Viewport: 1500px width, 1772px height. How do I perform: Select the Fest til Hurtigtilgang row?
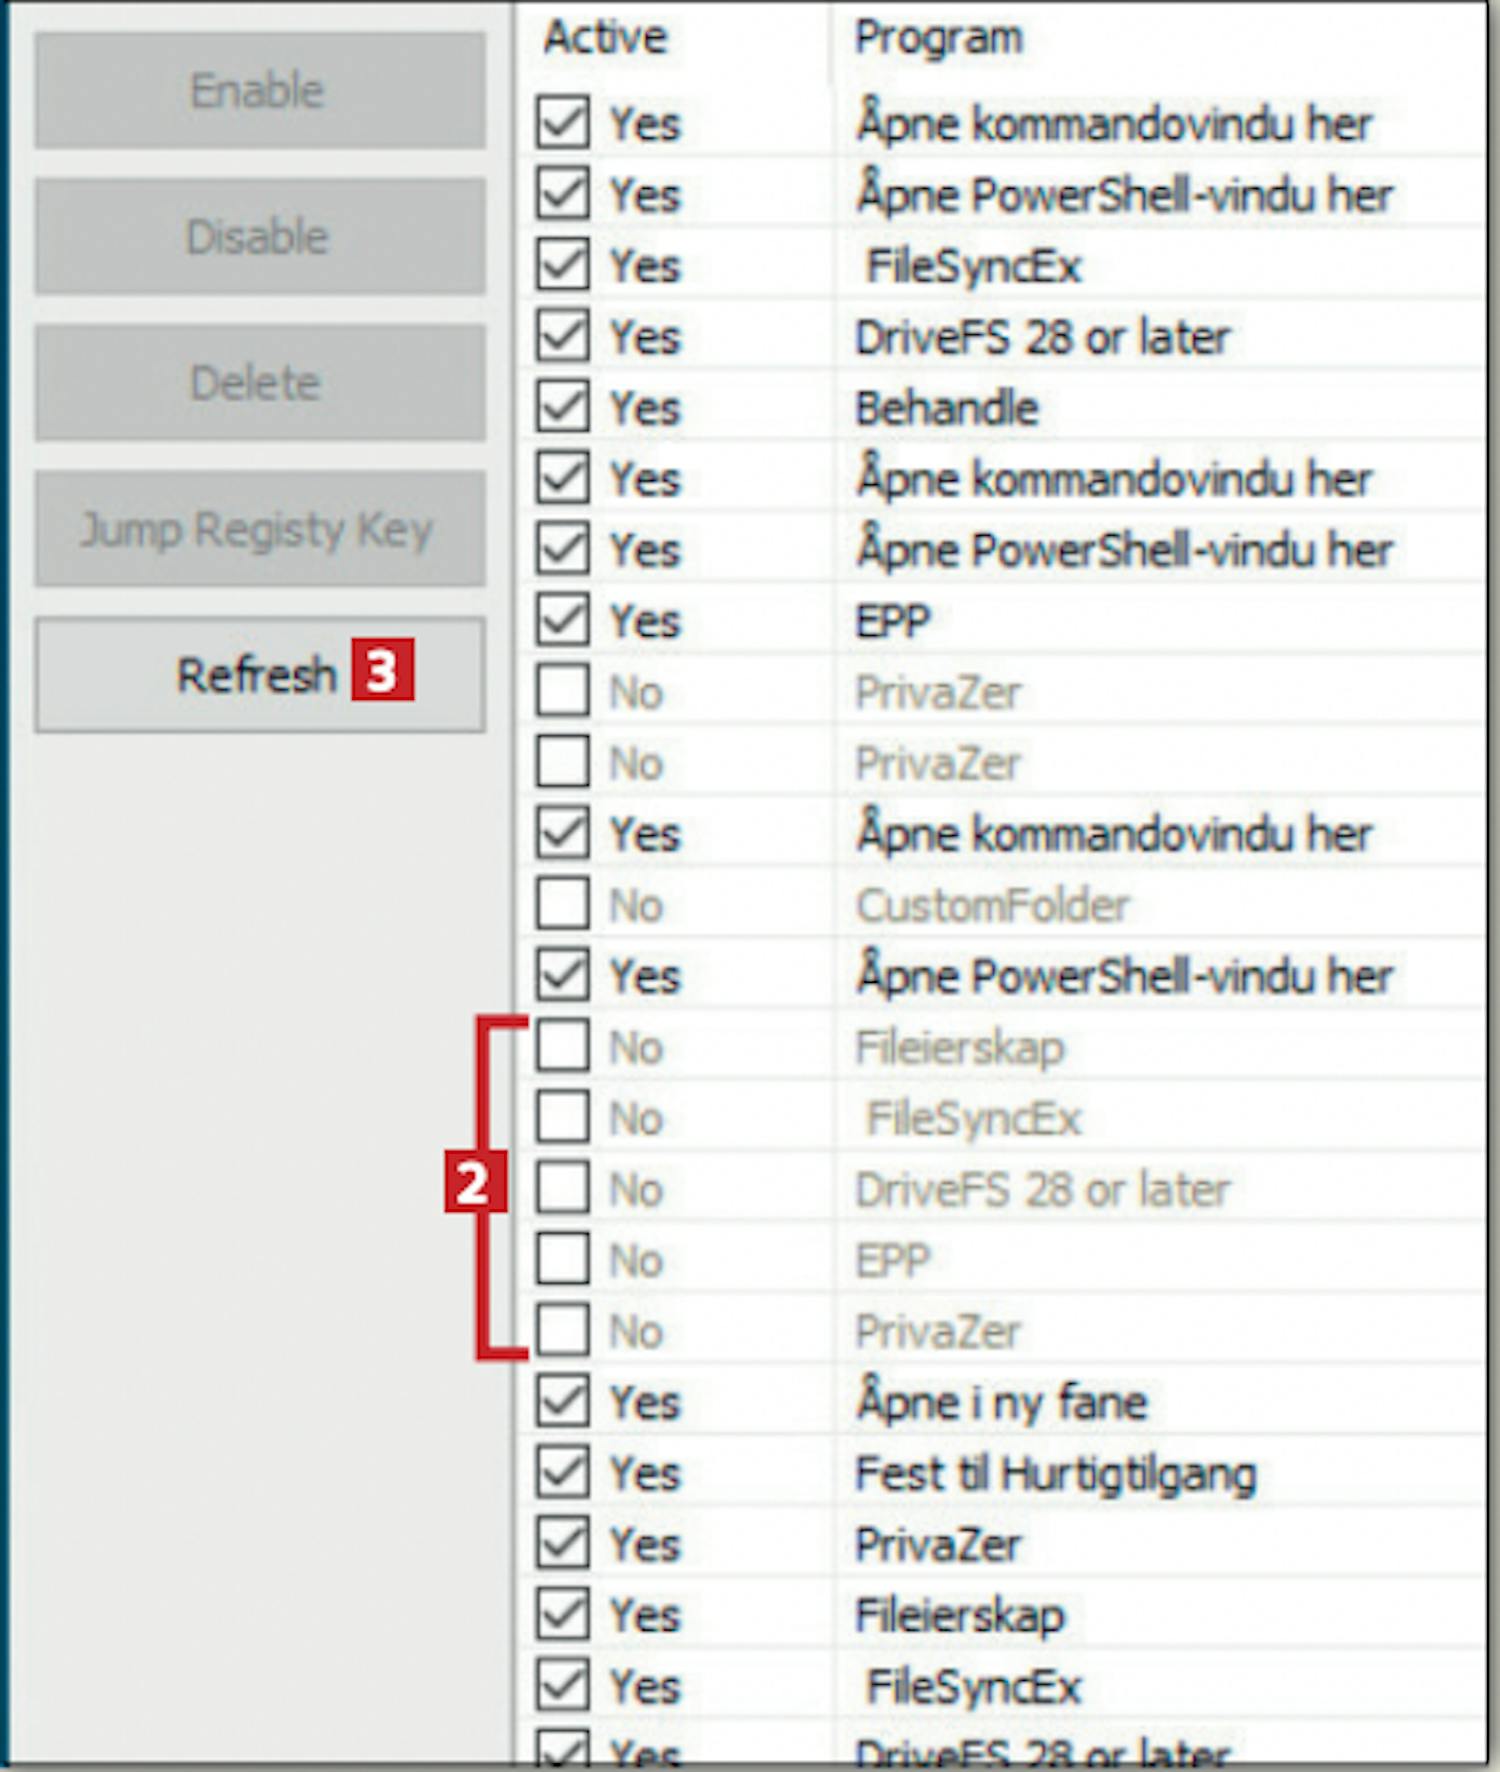coord(1055,1473)
